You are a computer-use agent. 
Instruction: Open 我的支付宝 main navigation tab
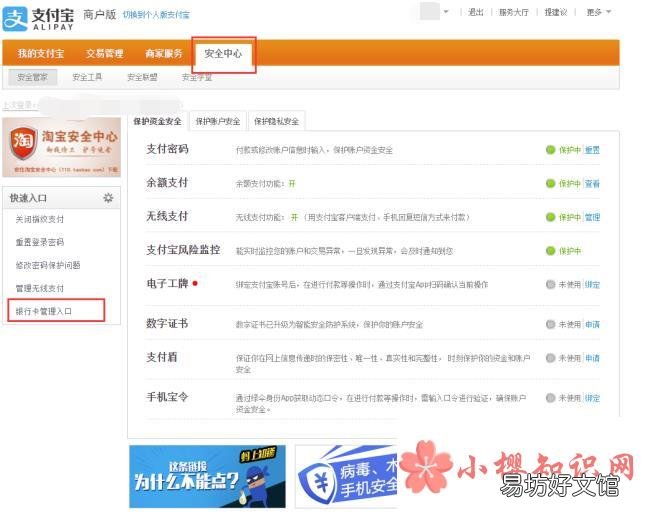pos(40,53)
